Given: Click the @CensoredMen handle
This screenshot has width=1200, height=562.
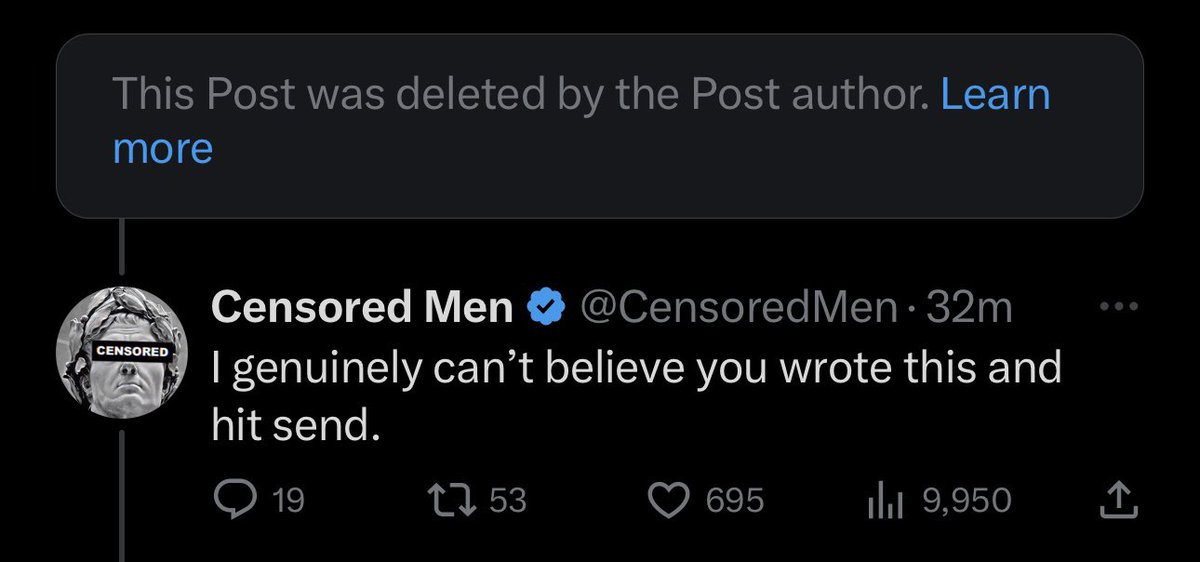Looking at the screenshot, I should click(738, 309).
